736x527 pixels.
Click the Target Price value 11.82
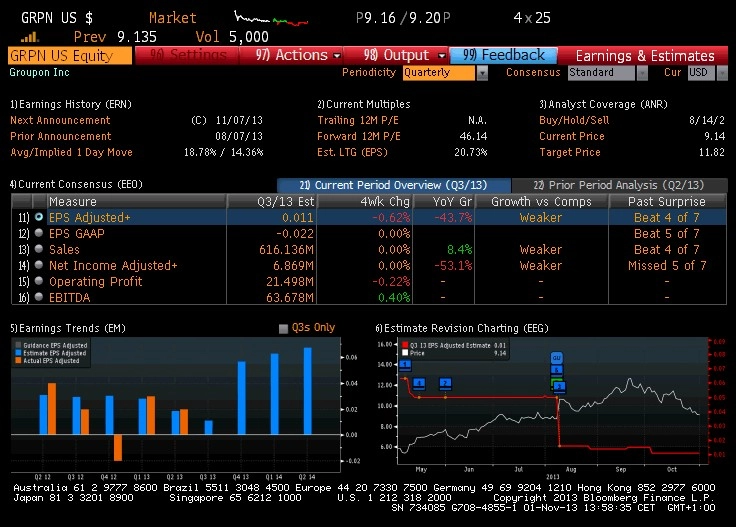(712, 152)
